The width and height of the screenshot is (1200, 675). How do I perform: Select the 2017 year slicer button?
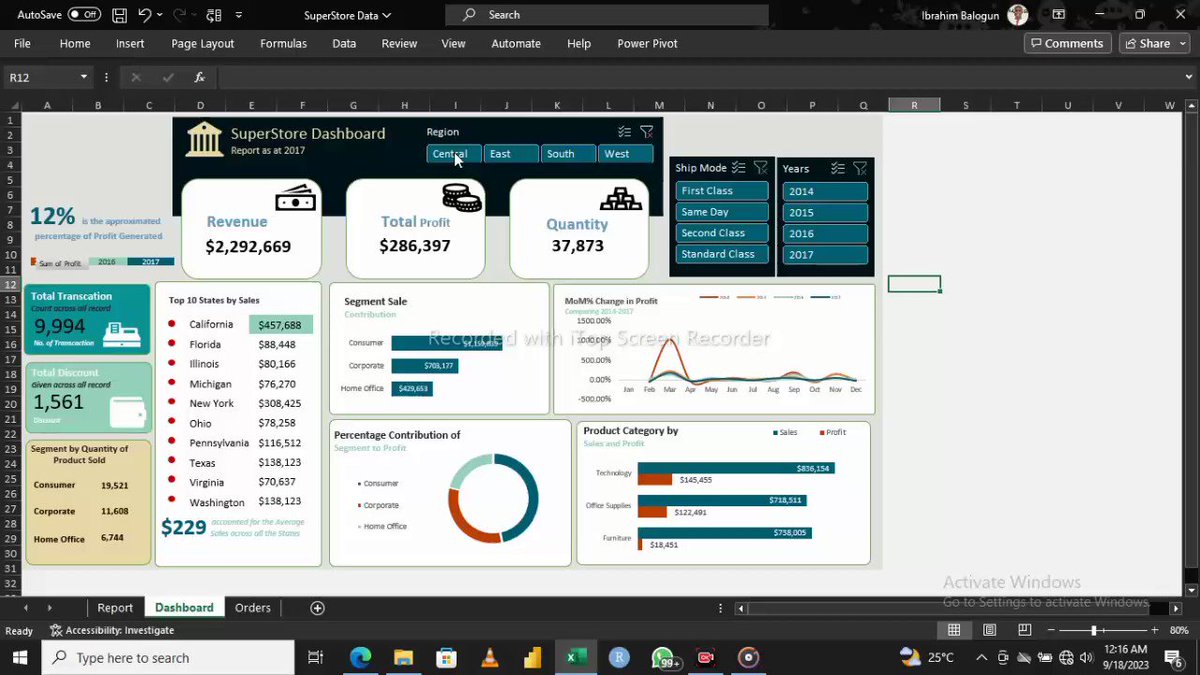point(825,255)
